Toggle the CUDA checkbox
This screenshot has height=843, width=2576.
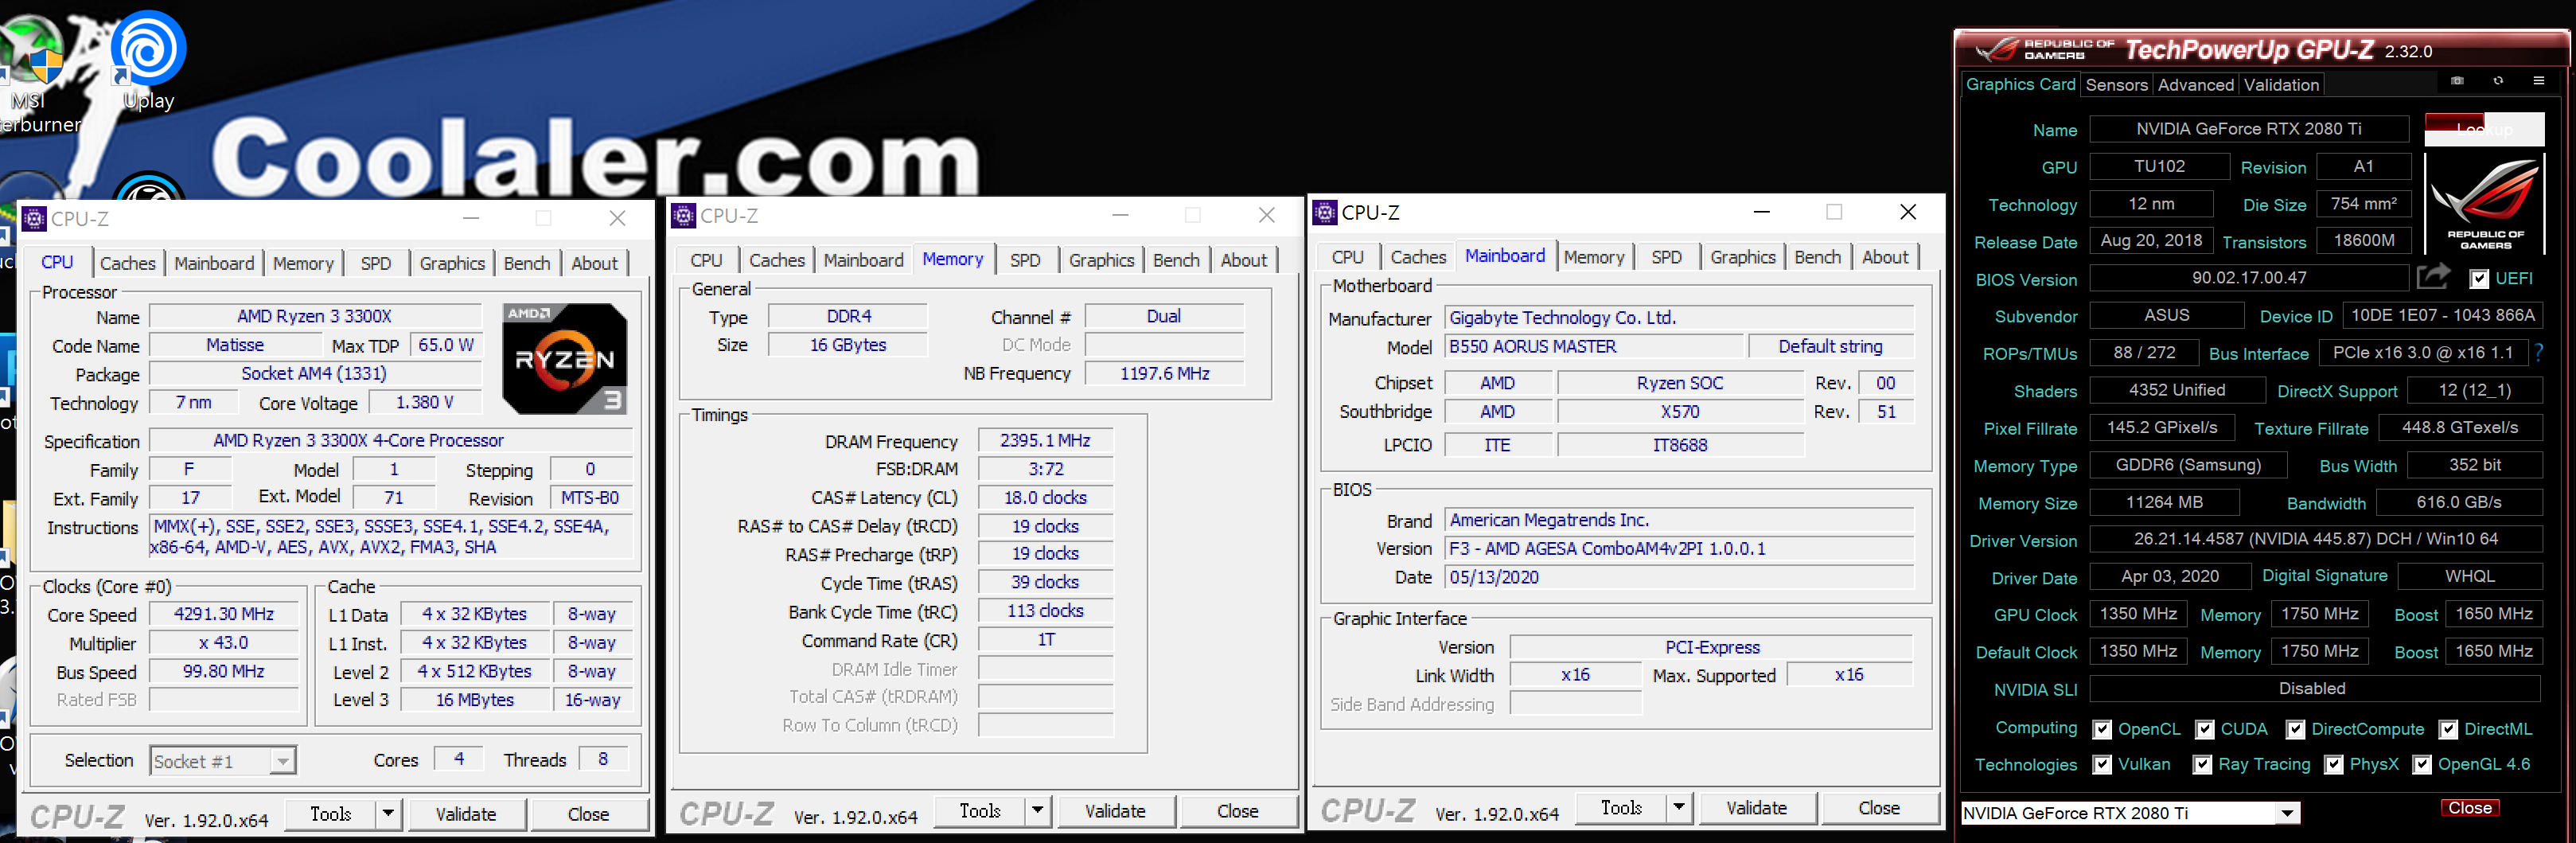coord(2204,730)
